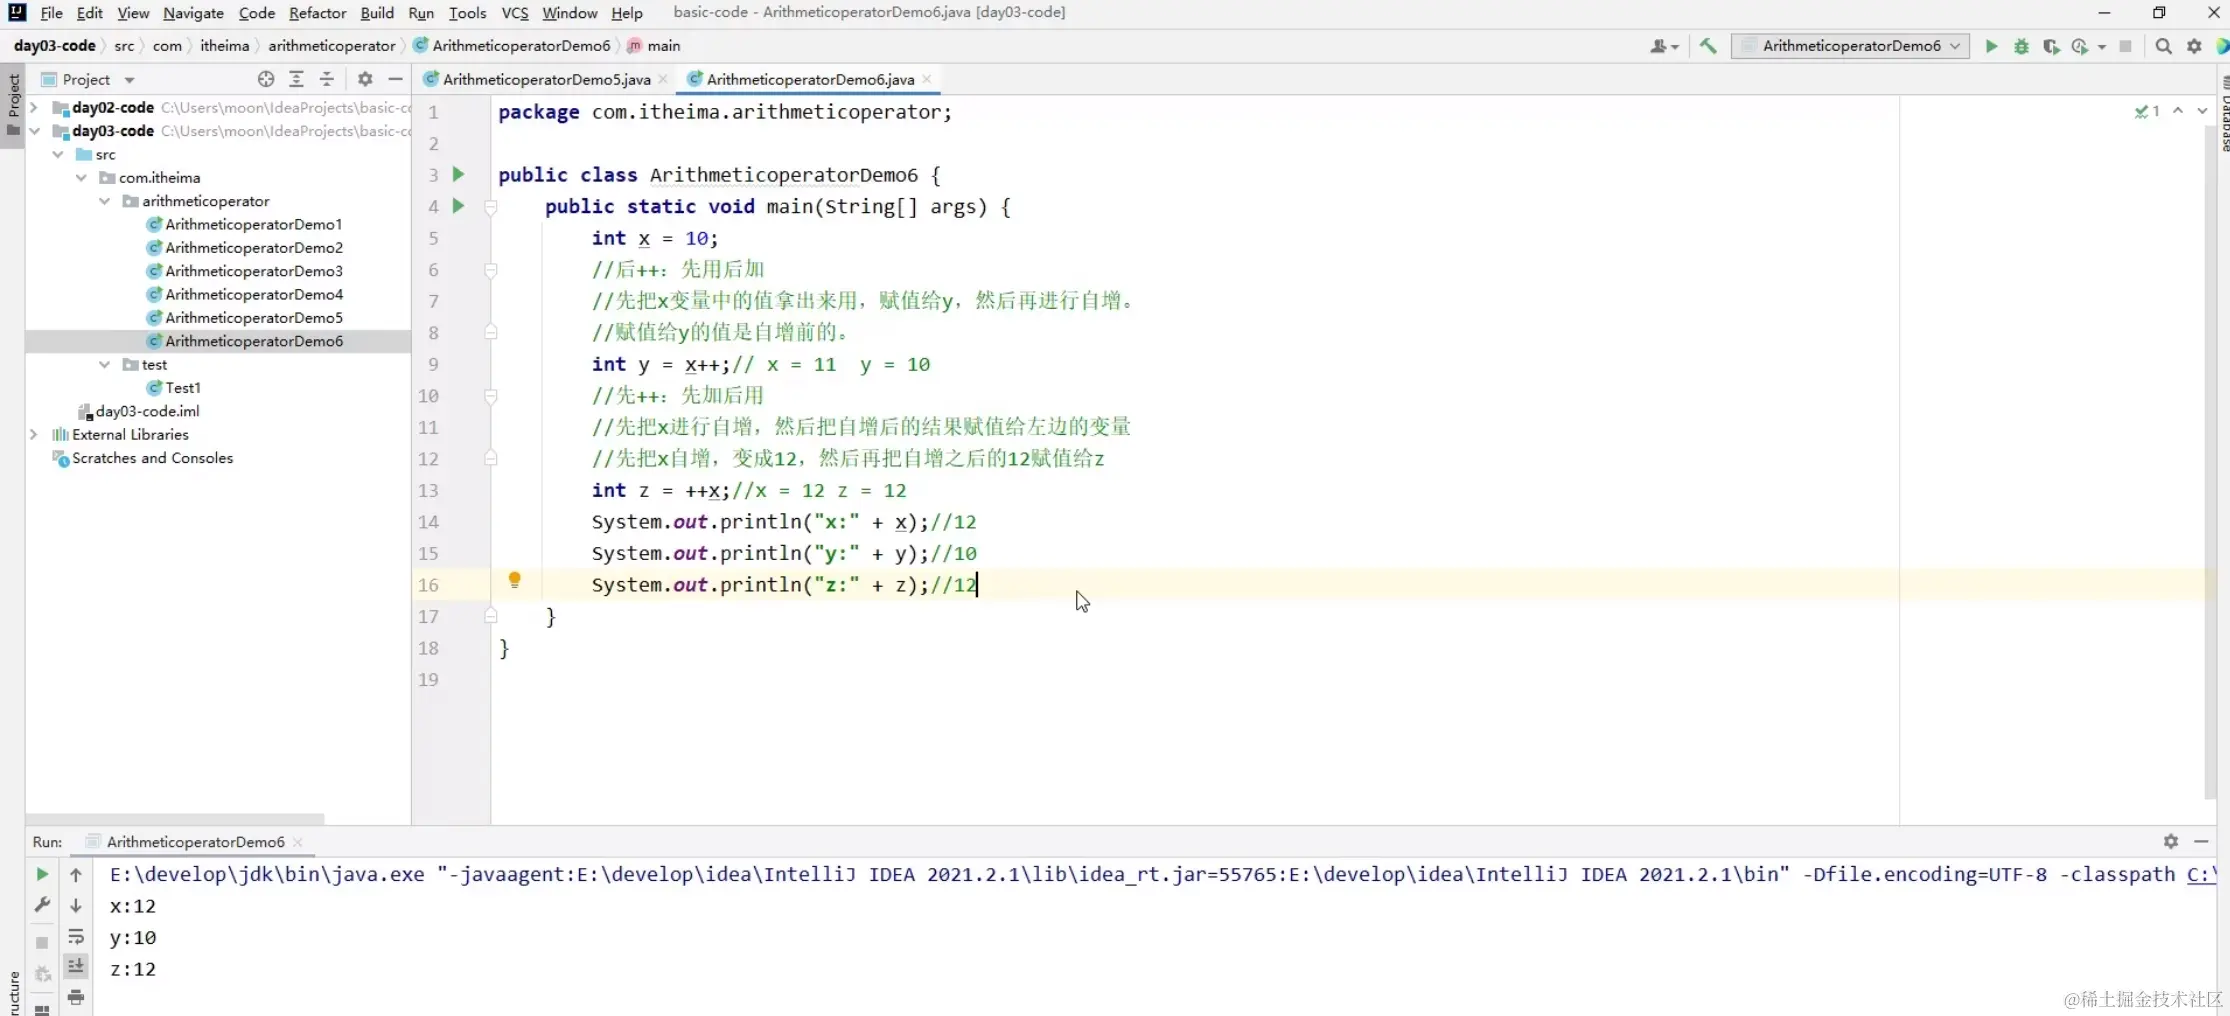Hide the Run tool window
Image resolution: width=2230 pixels, height=1016 pixels.
(x=2201, y=842)
